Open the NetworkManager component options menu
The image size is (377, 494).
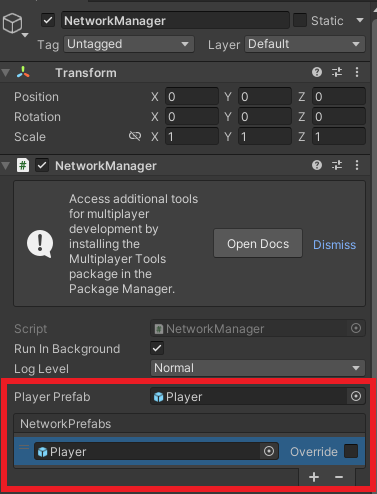[357, 165]
